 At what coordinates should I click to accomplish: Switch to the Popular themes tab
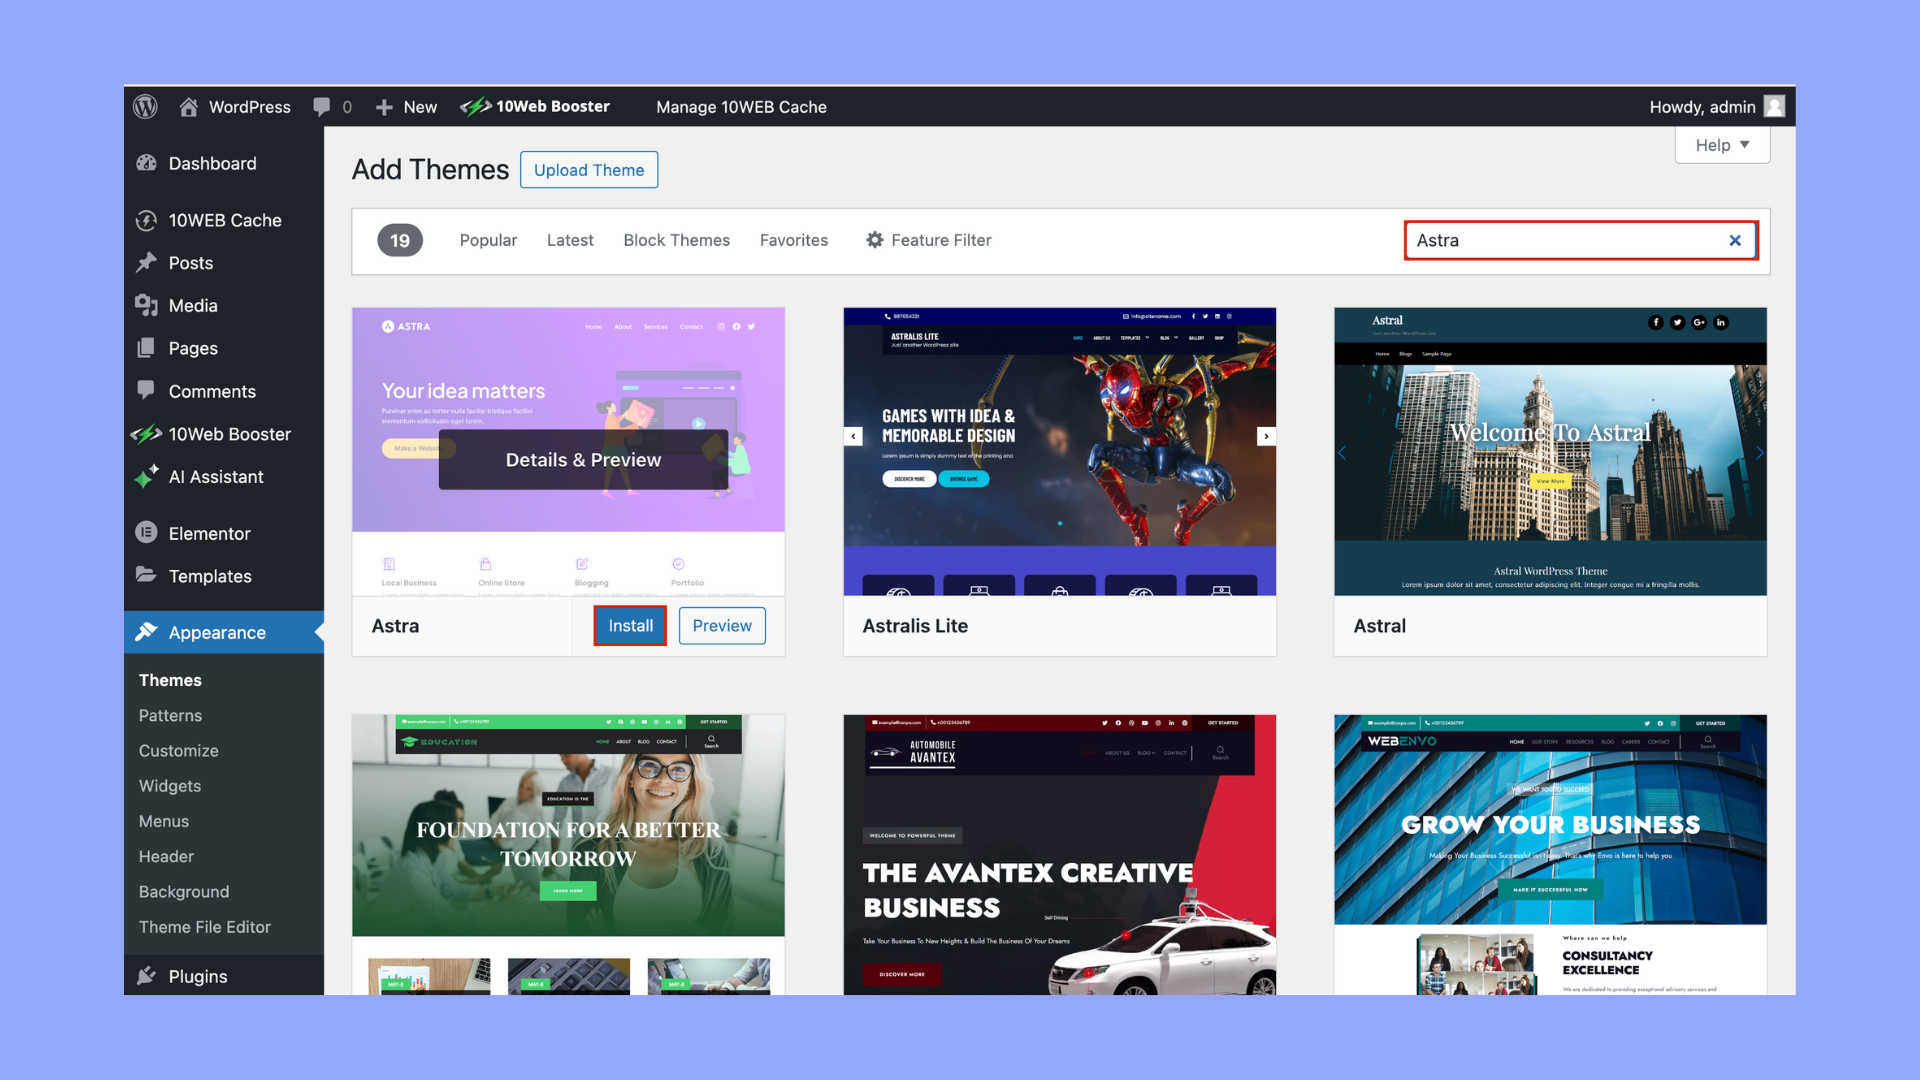488,241
